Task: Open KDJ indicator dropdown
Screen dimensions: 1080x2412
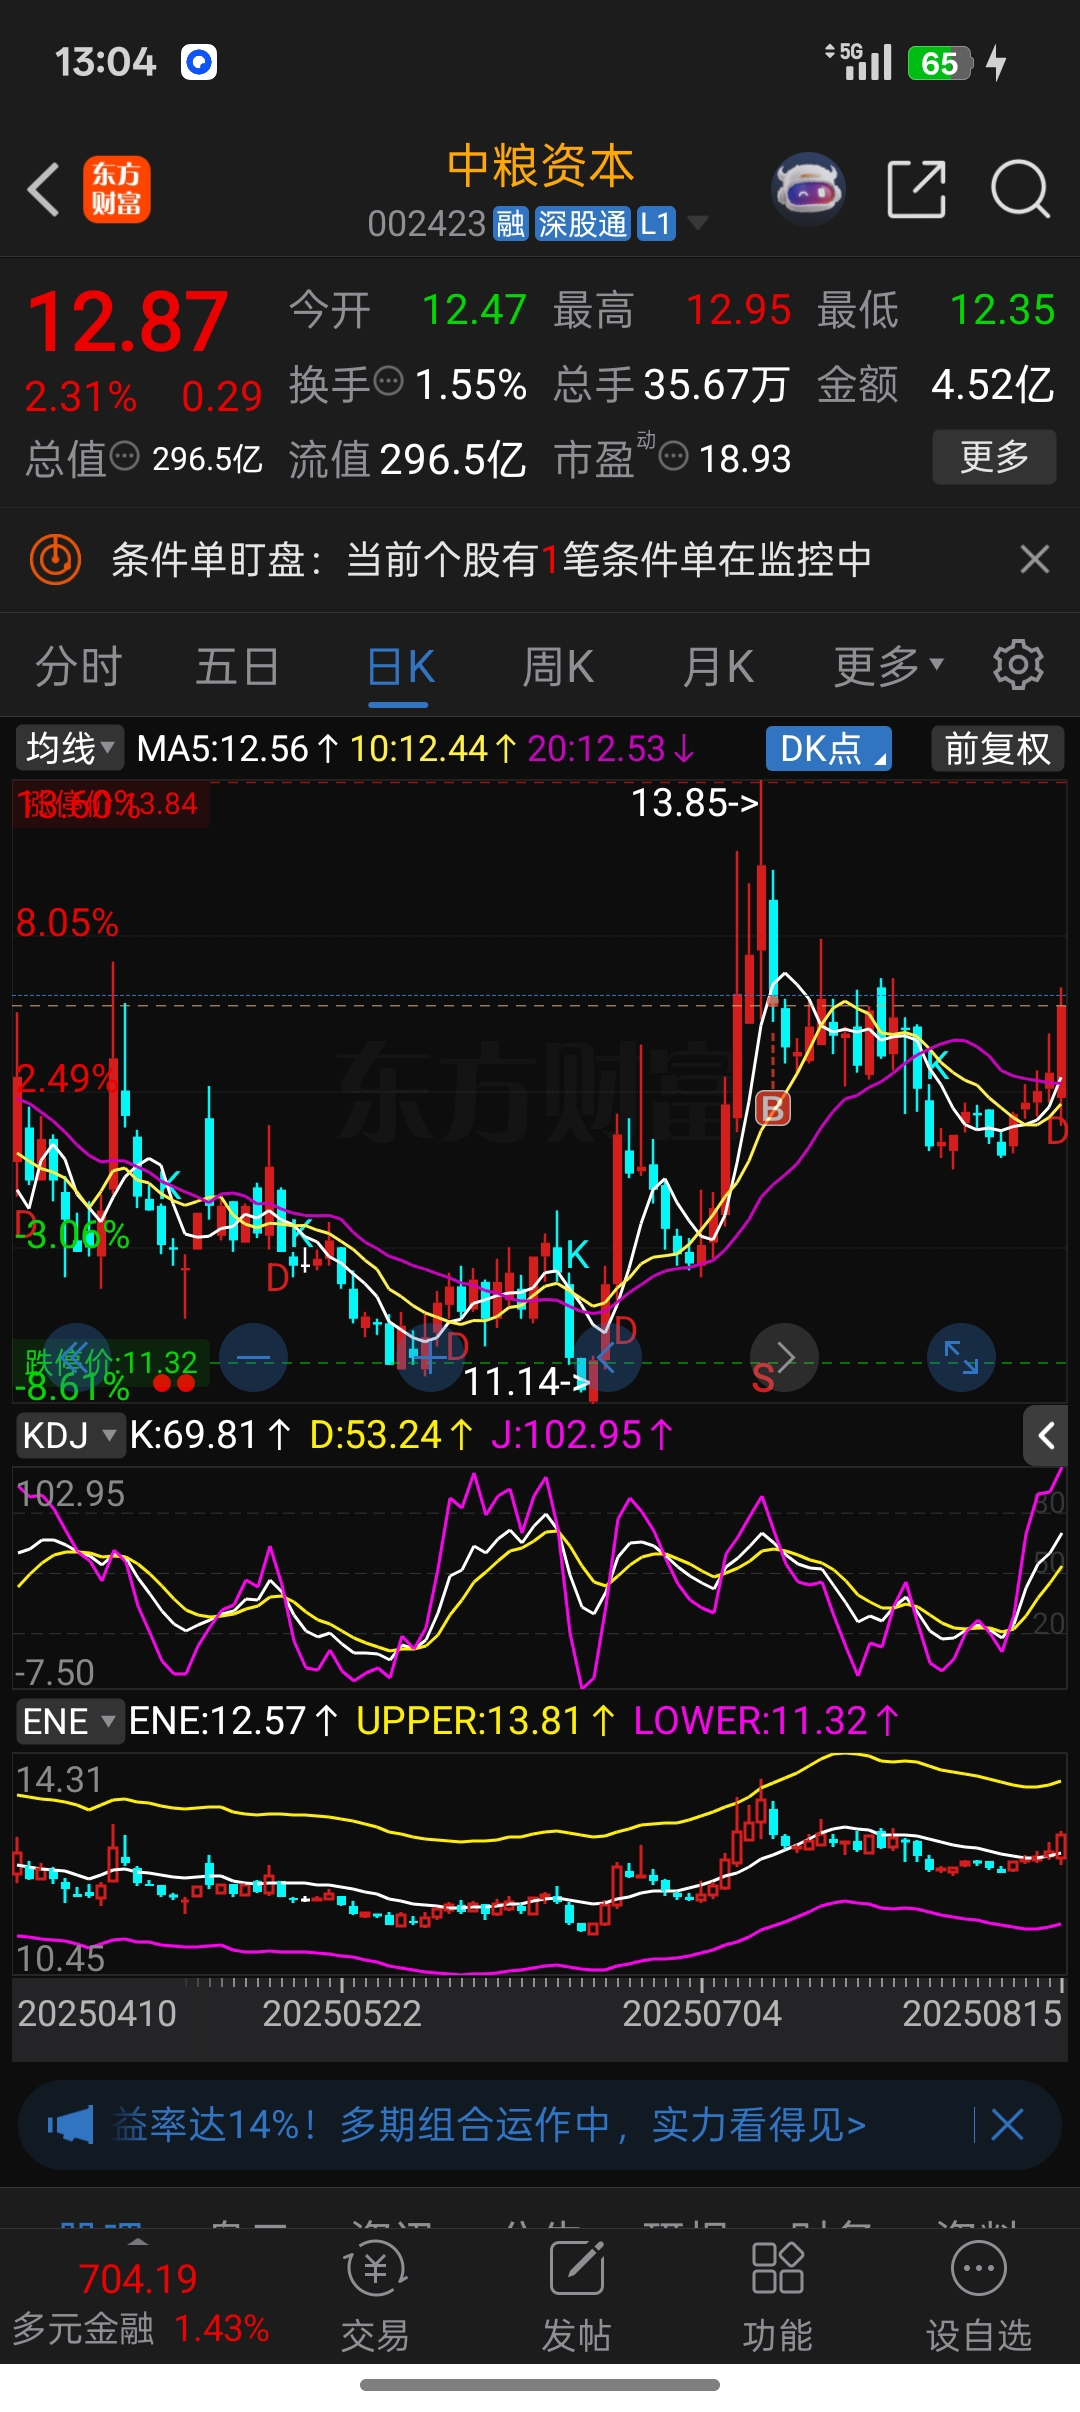Action: (69, 1435)
